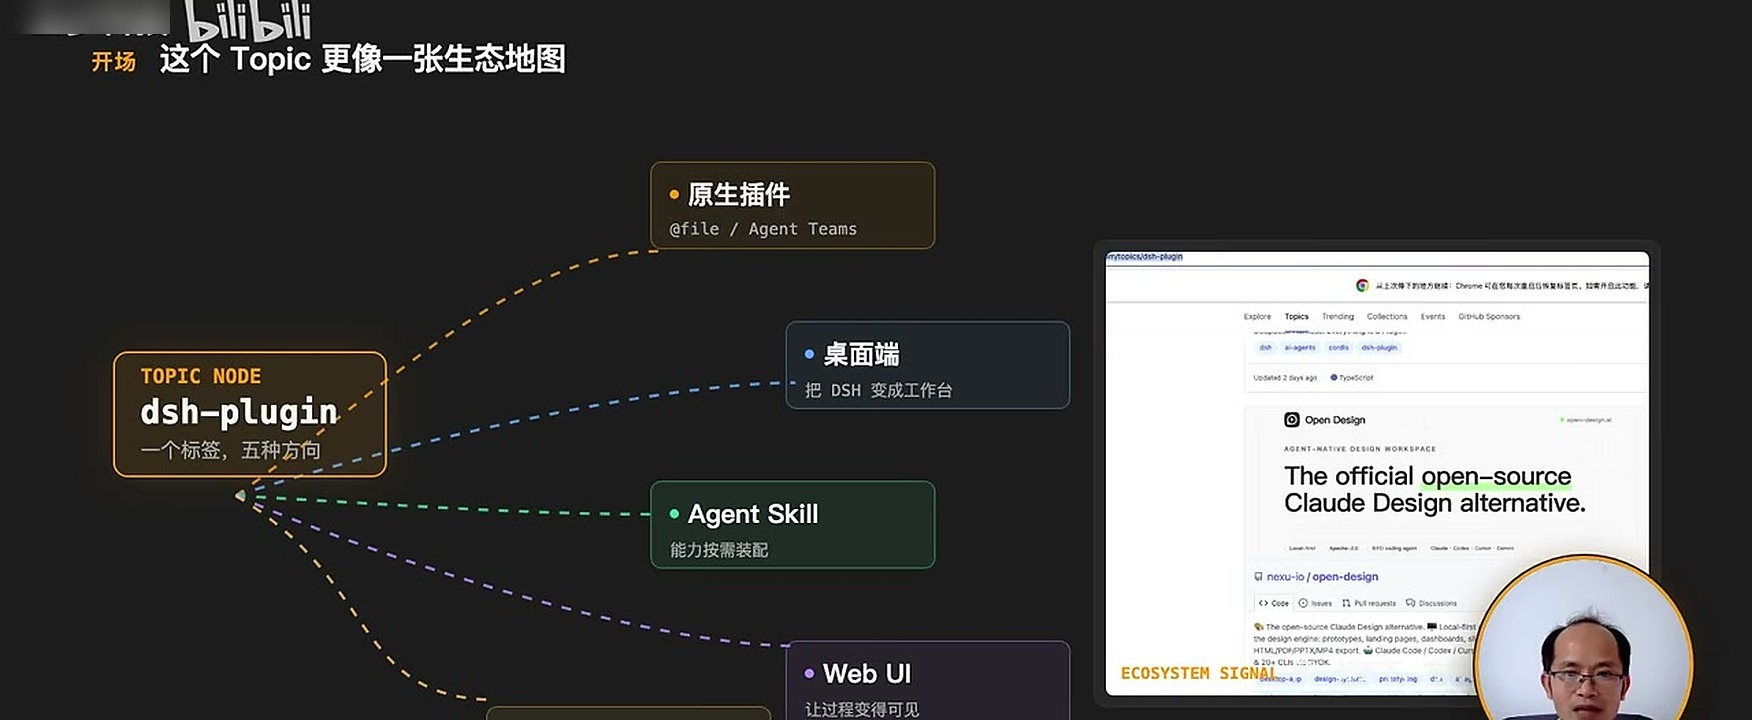
Task: Open the Pull requests tab label
Action: (1375, 603)
